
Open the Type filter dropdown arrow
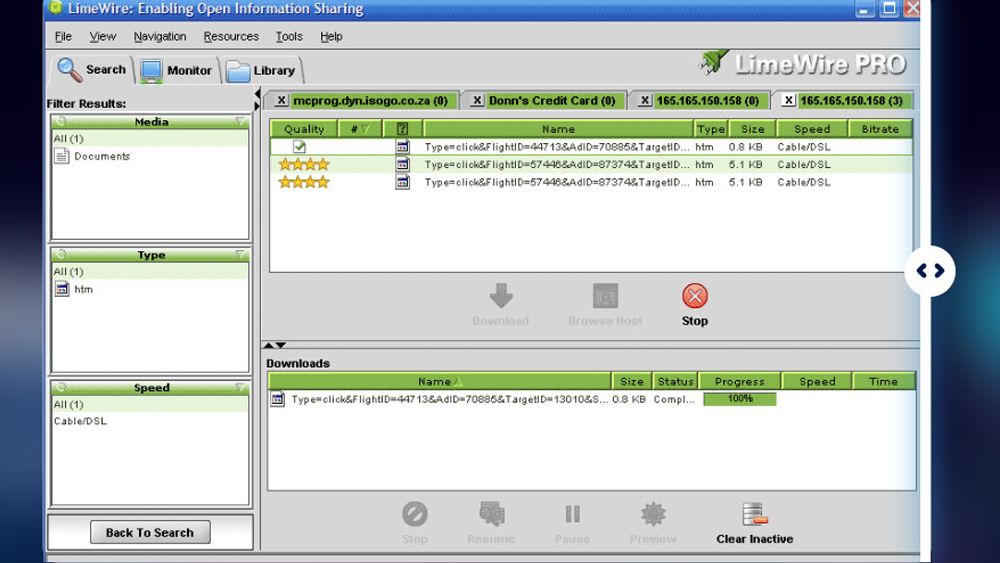click(x=240, y=254)
